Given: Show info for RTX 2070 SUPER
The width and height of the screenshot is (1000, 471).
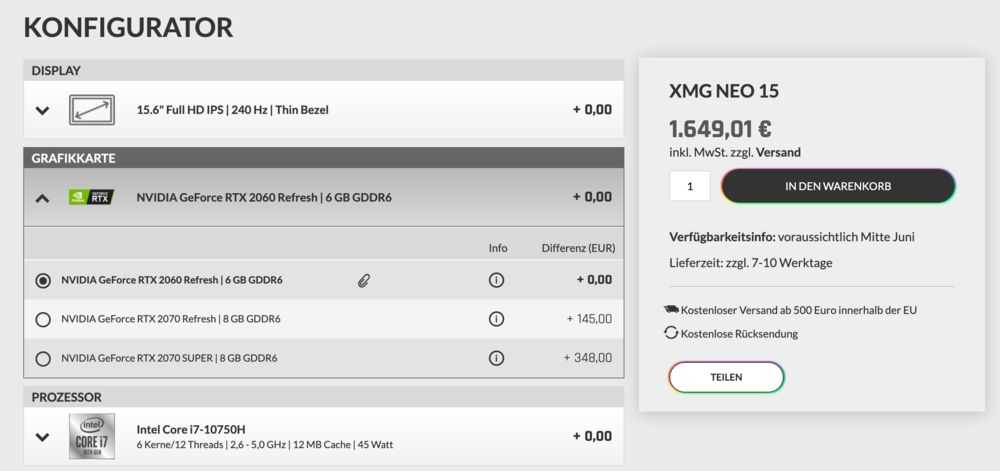Looking at the screenshot, I should (x=496, y=358).
